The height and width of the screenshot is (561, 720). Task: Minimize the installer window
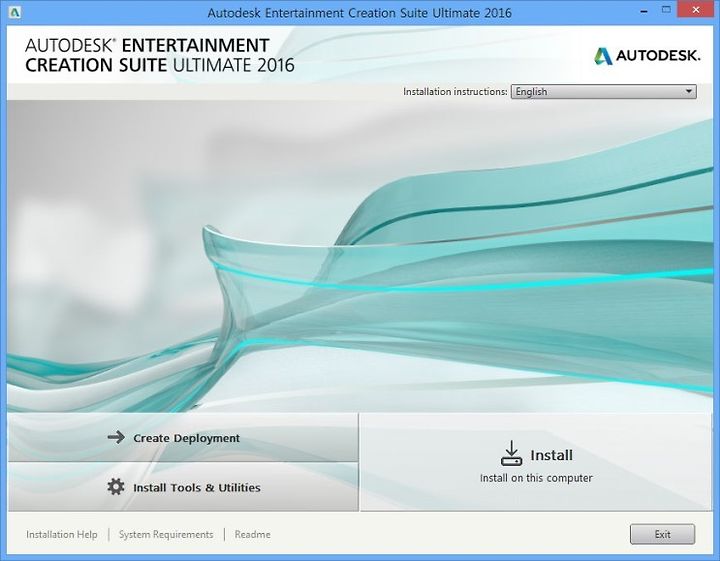coord(644,11)
